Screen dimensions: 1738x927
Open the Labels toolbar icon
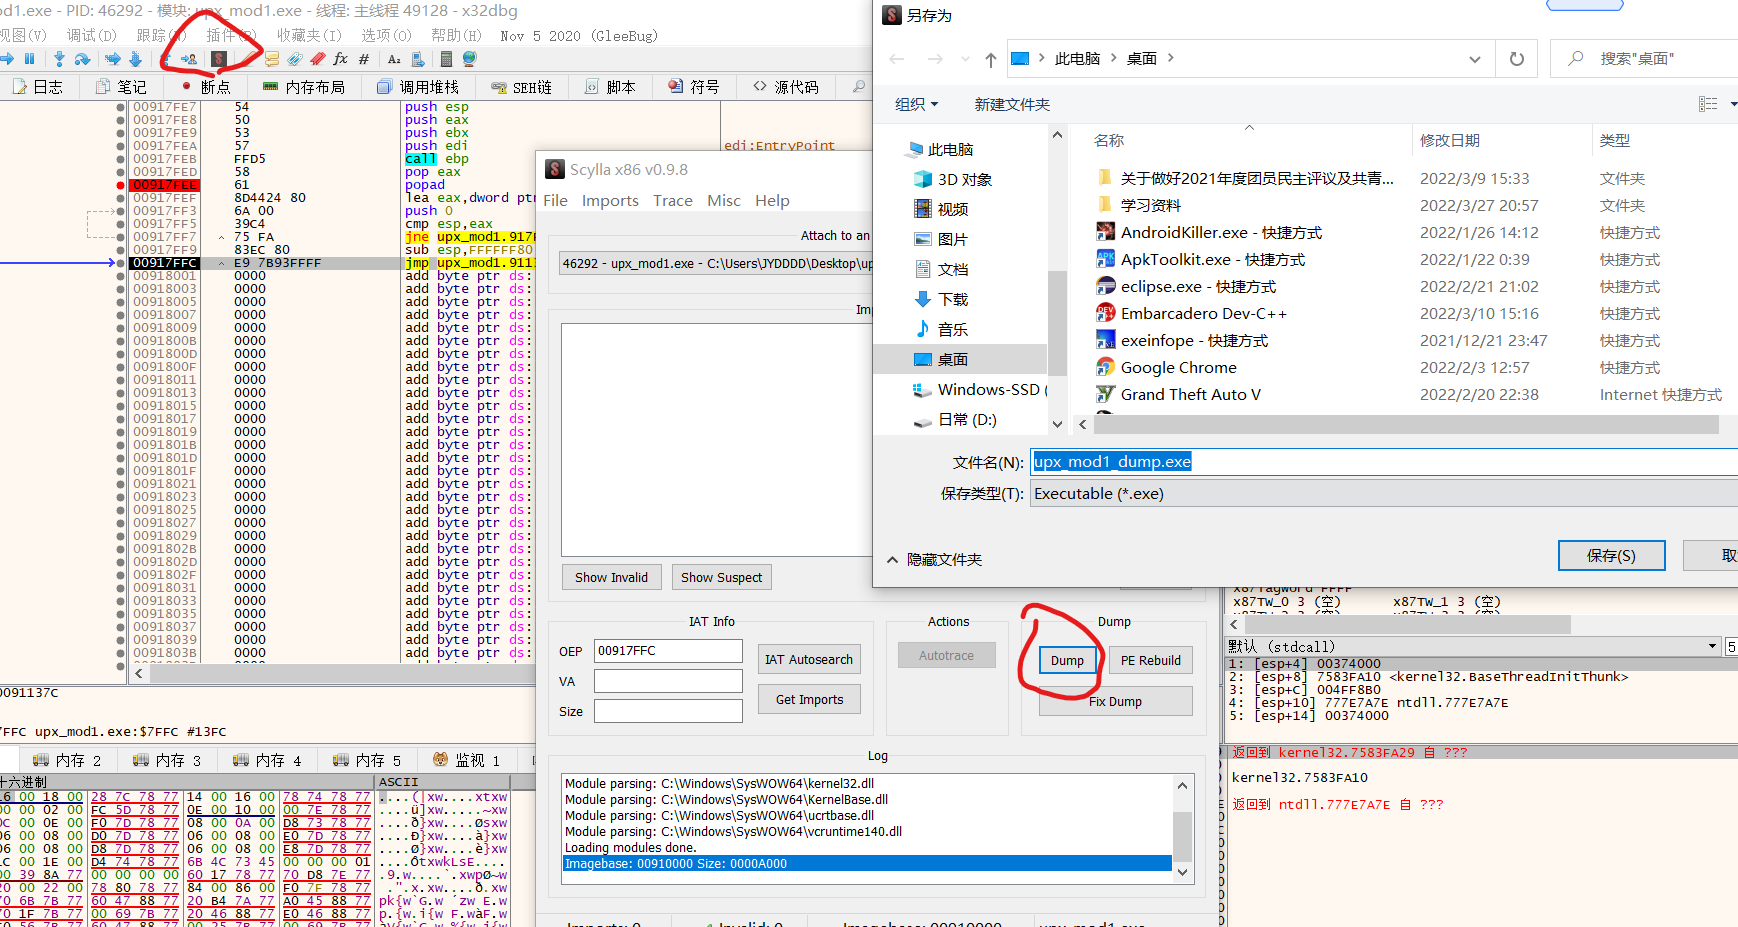295,59
